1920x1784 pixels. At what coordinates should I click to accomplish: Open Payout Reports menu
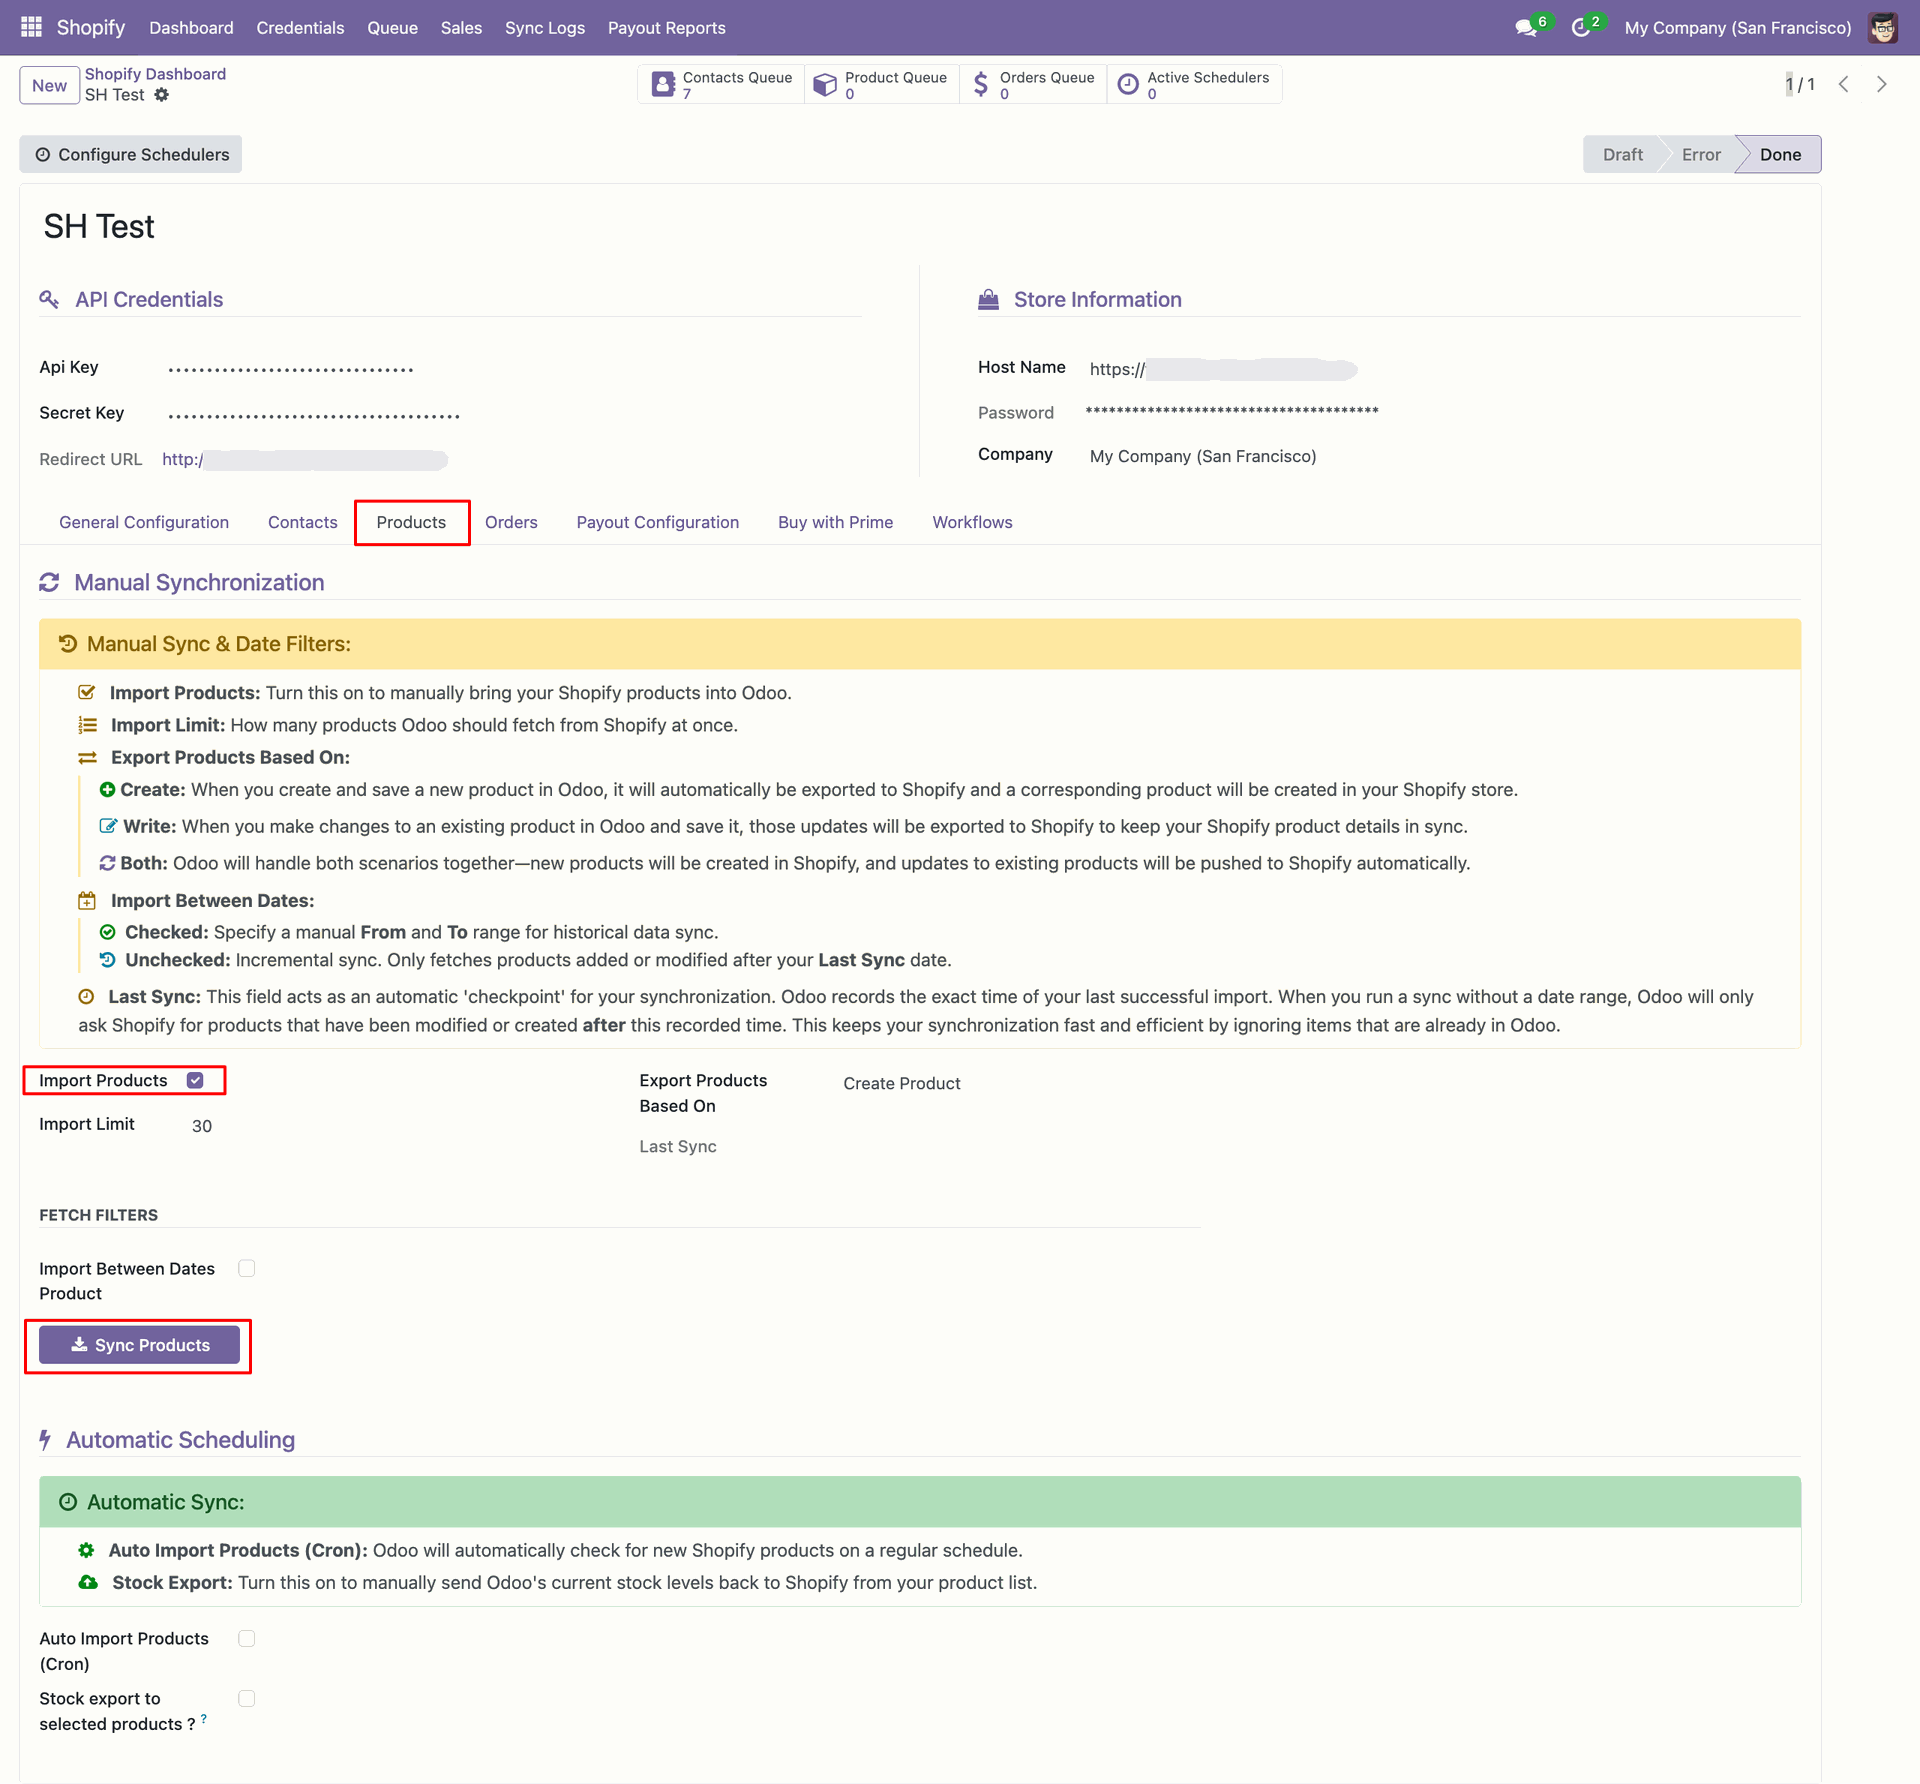[x=667, y=28]
